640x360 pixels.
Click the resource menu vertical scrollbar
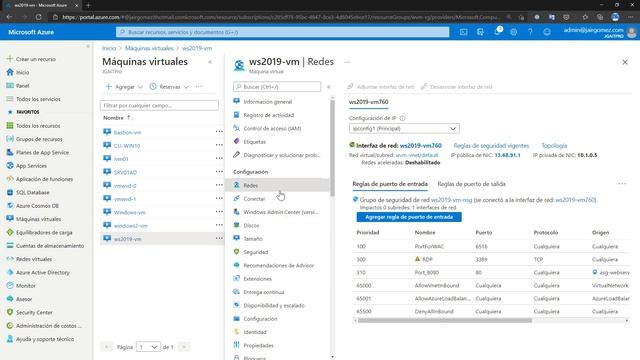coord(332,147)
